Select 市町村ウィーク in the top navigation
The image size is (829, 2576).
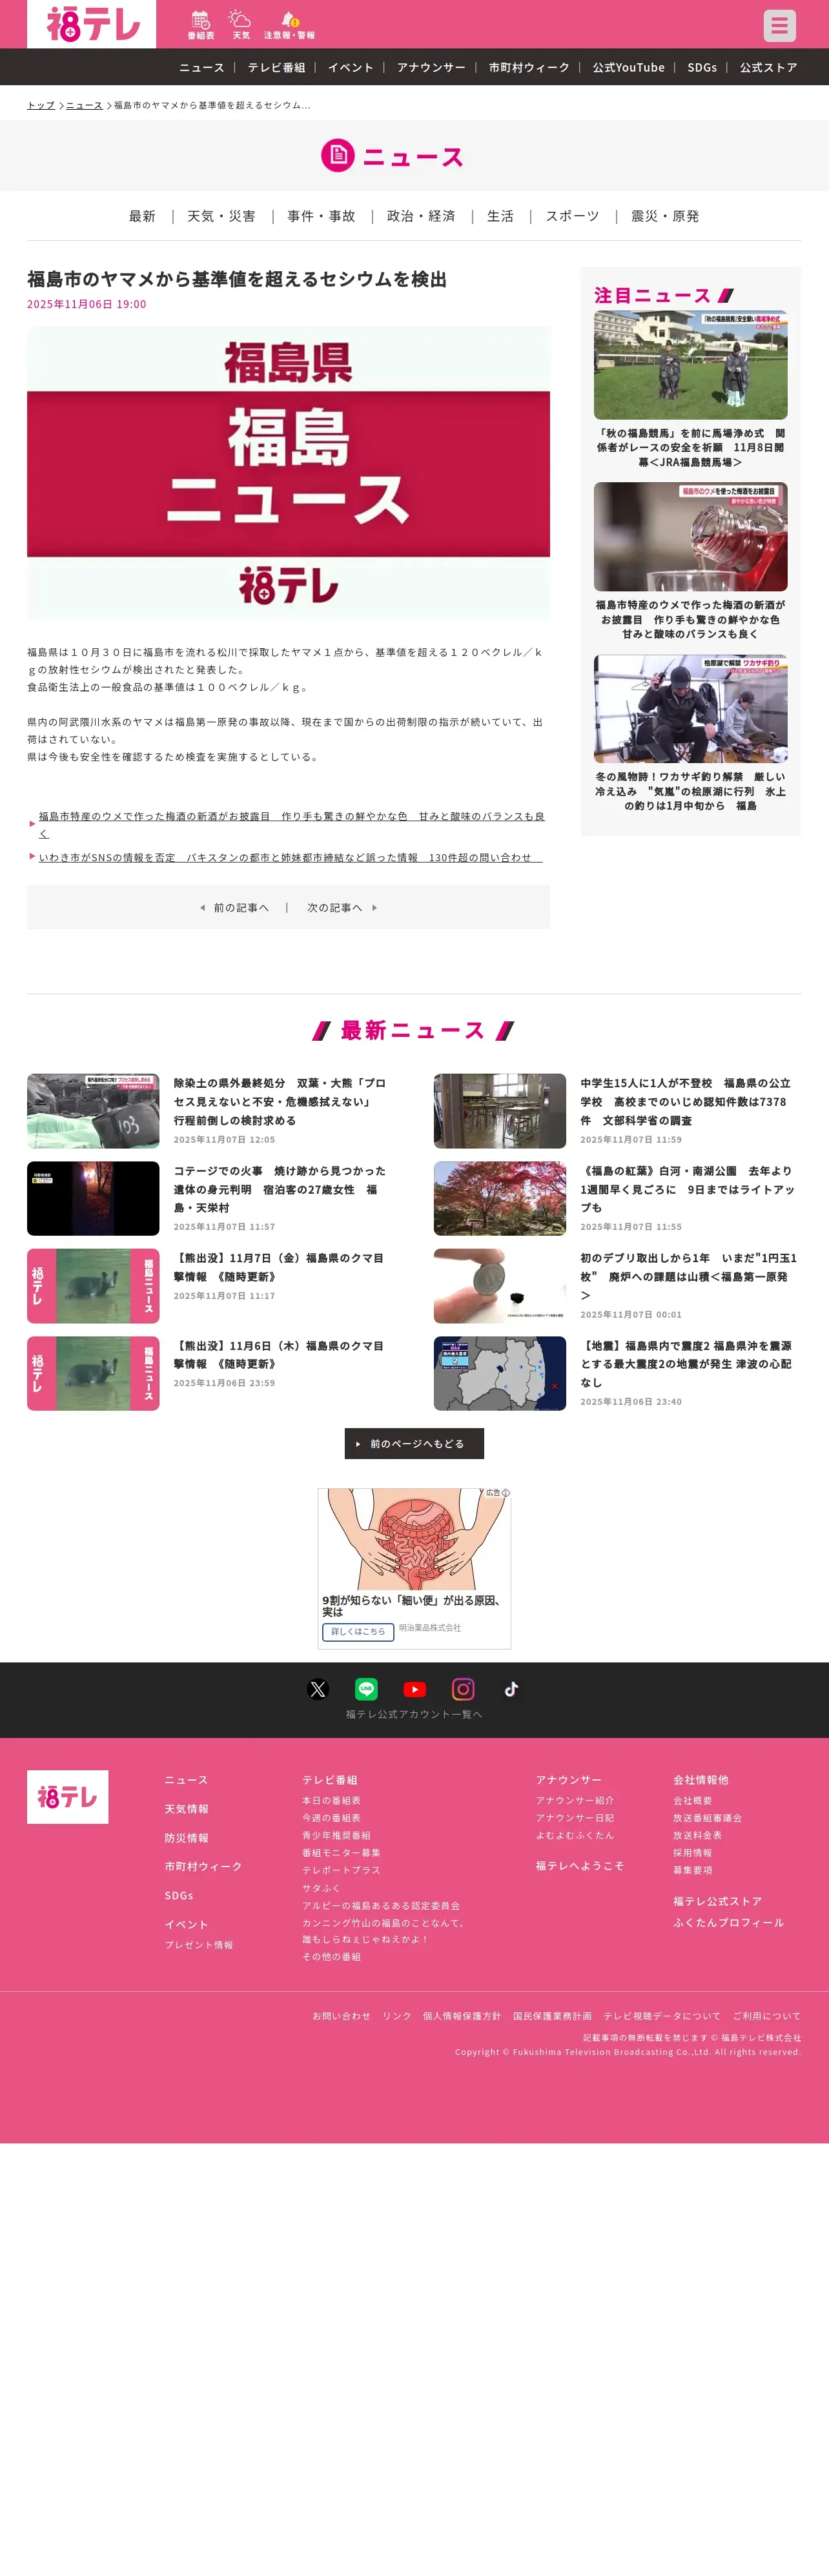[x=529, y=67]
